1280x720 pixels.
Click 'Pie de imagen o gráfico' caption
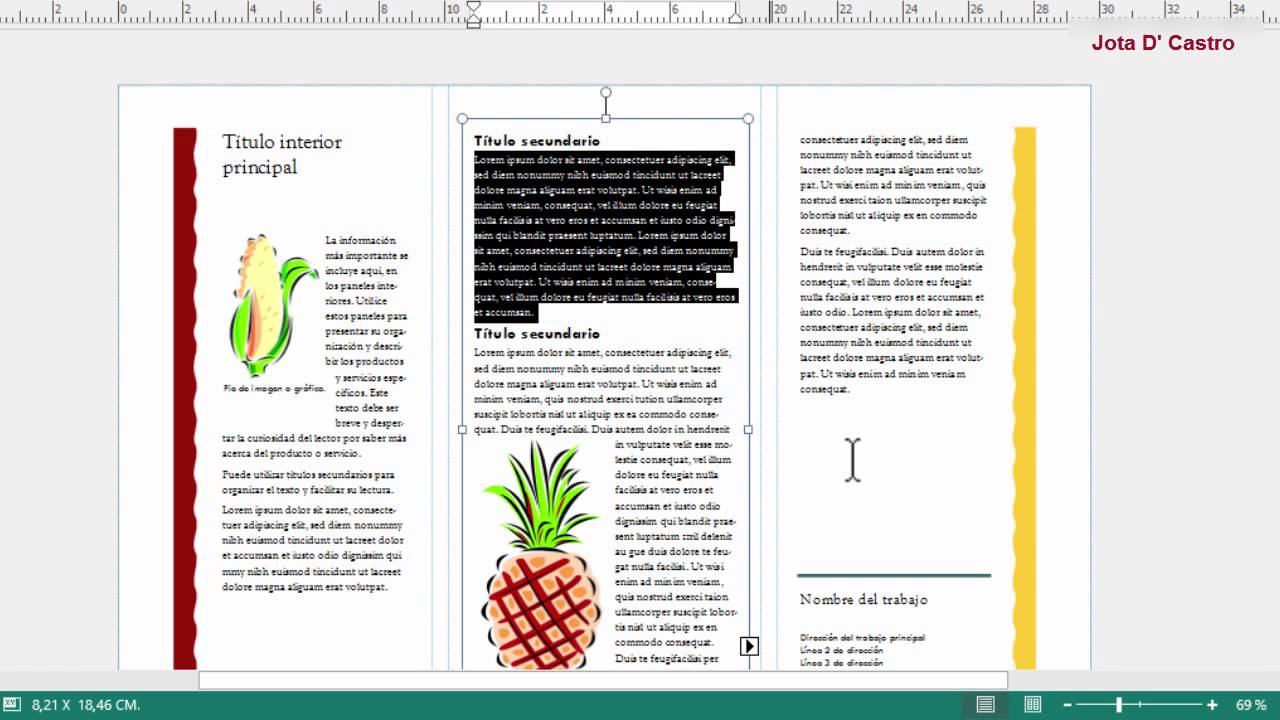(x=275, y=388)
